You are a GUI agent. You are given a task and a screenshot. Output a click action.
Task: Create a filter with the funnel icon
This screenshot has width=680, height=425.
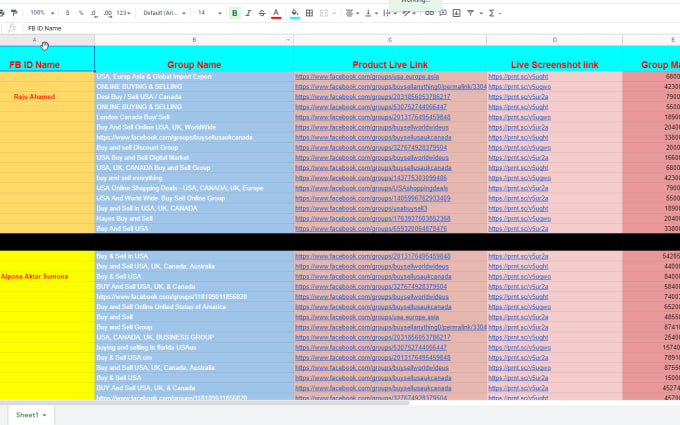click(x=470, y=13)
